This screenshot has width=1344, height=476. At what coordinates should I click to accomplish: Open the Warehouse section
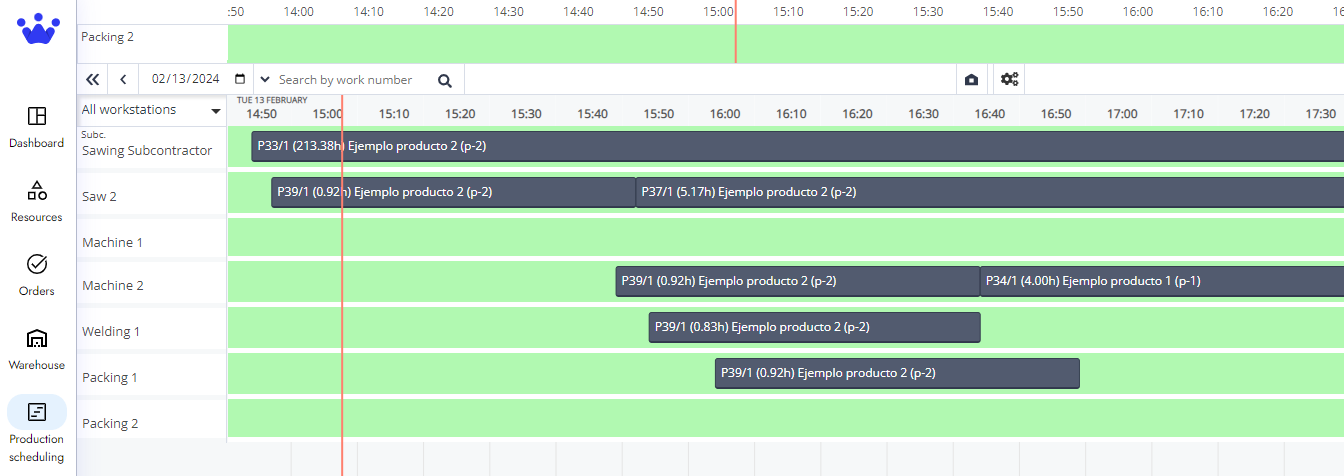click(37, 348)
